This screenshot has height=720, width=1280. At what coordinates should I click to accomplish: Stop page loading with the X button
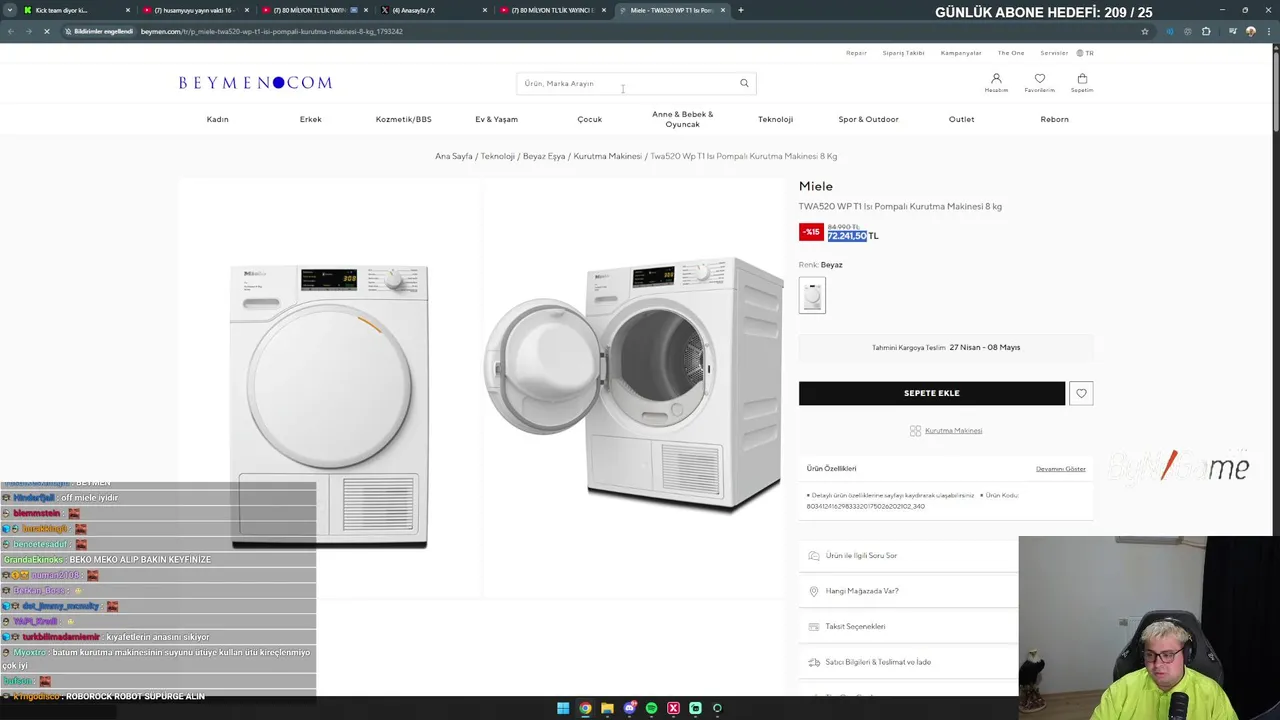(48, 31)
